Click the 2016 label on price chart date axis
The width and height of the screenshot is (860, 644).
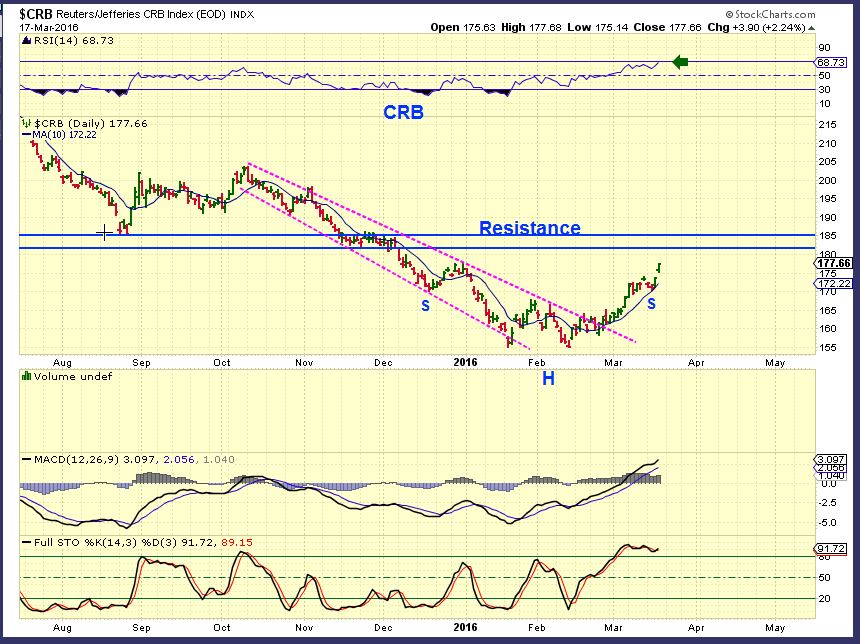pos(465,362)
